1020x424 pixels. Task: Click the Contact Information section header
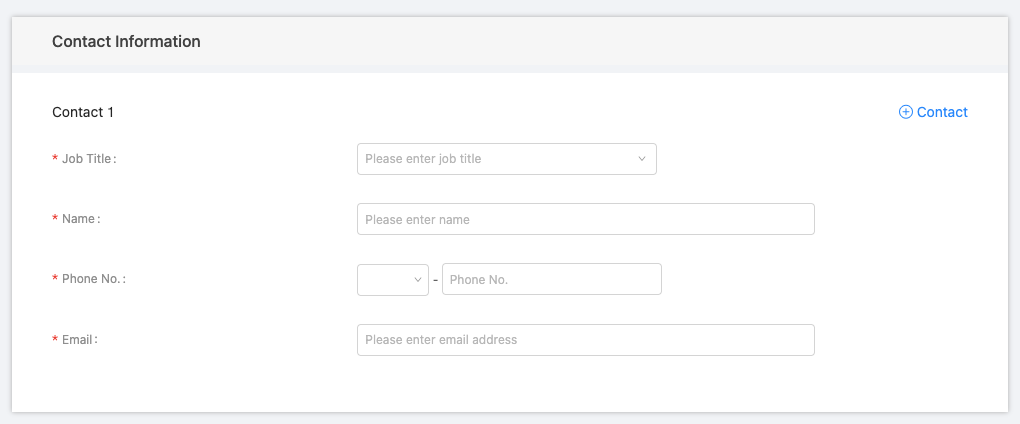click(126, 42)
